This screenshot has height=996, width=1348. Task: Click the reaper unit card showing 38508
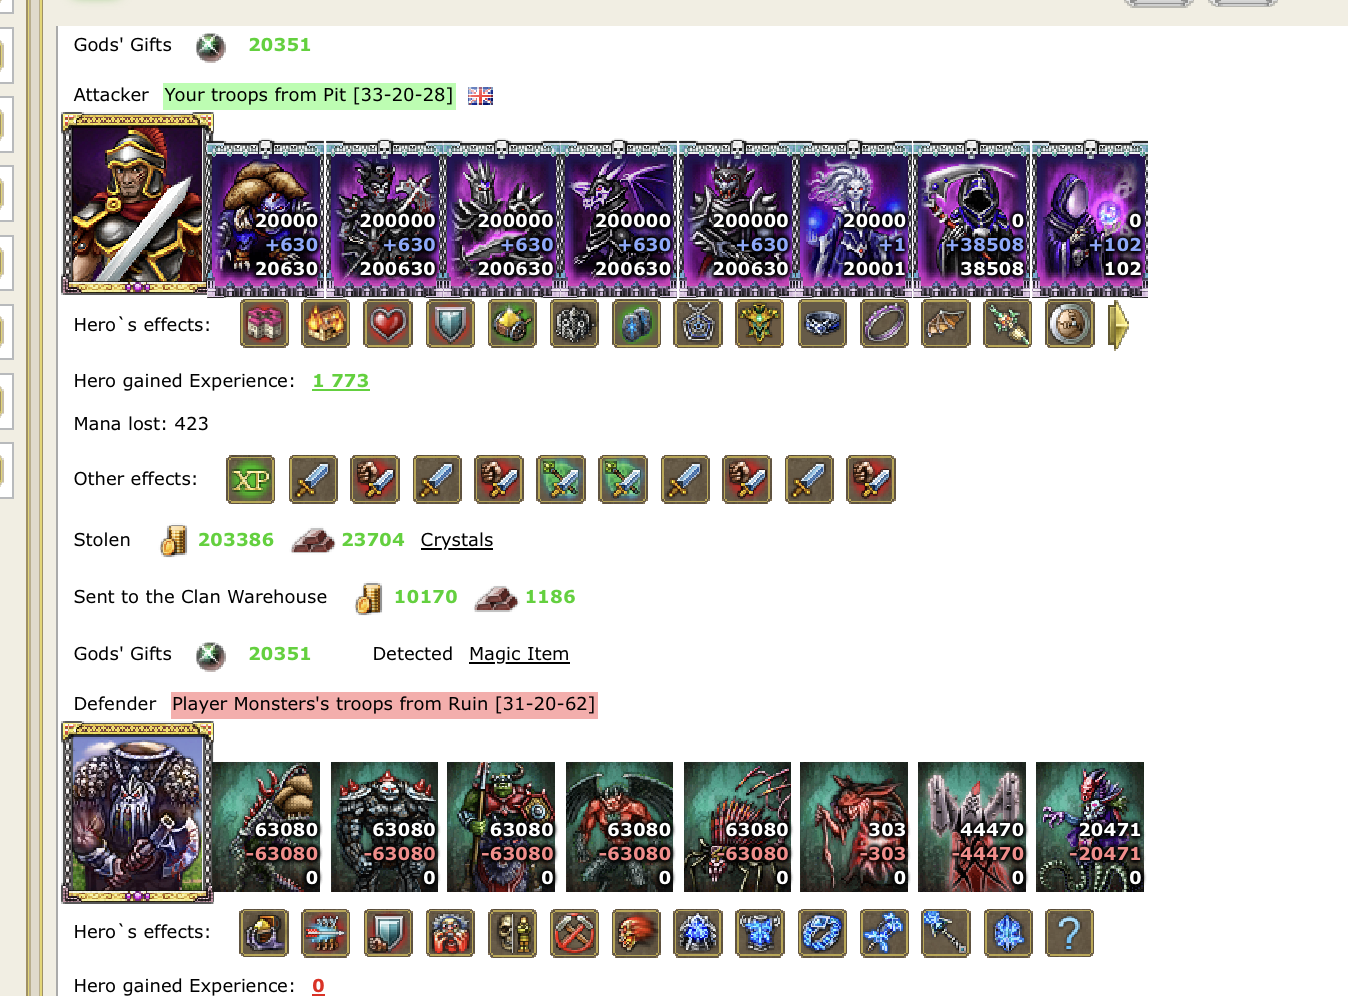[972, 218]
